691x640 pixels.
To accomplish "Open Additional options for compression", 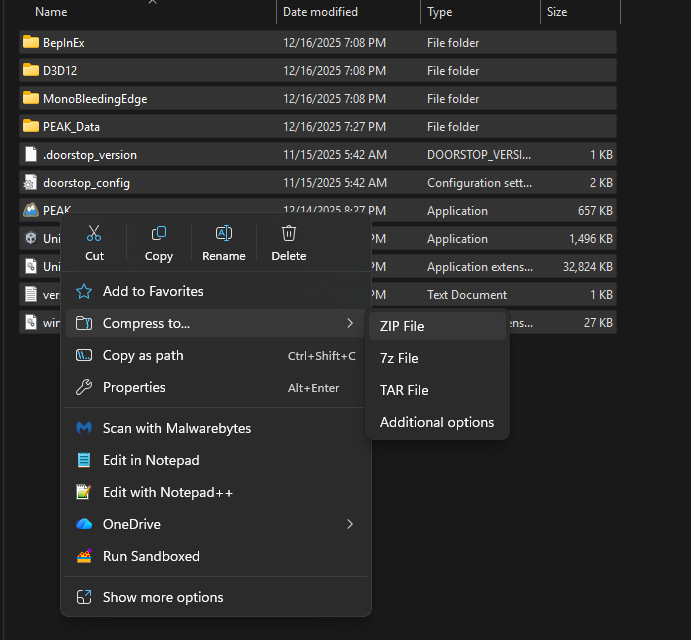I will coord(437,422).
